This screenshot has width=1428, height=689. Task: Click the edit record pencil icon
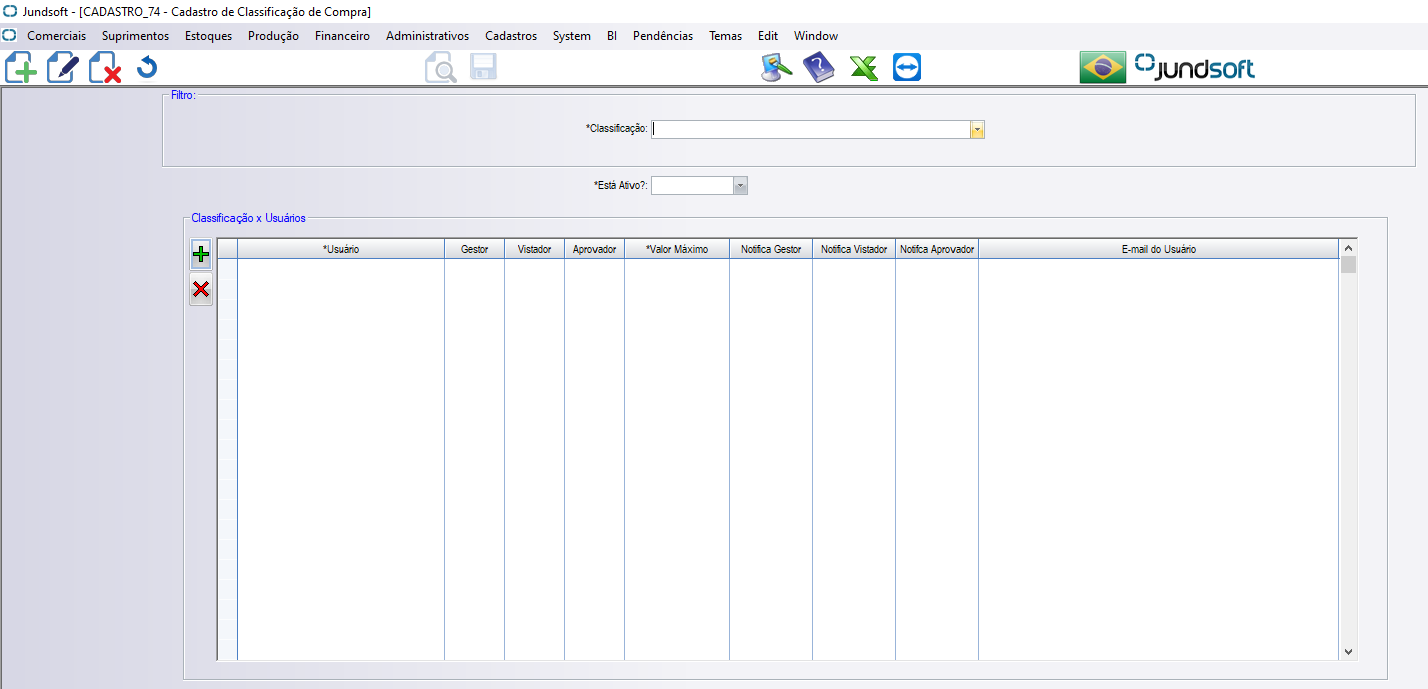click(63, 68)
